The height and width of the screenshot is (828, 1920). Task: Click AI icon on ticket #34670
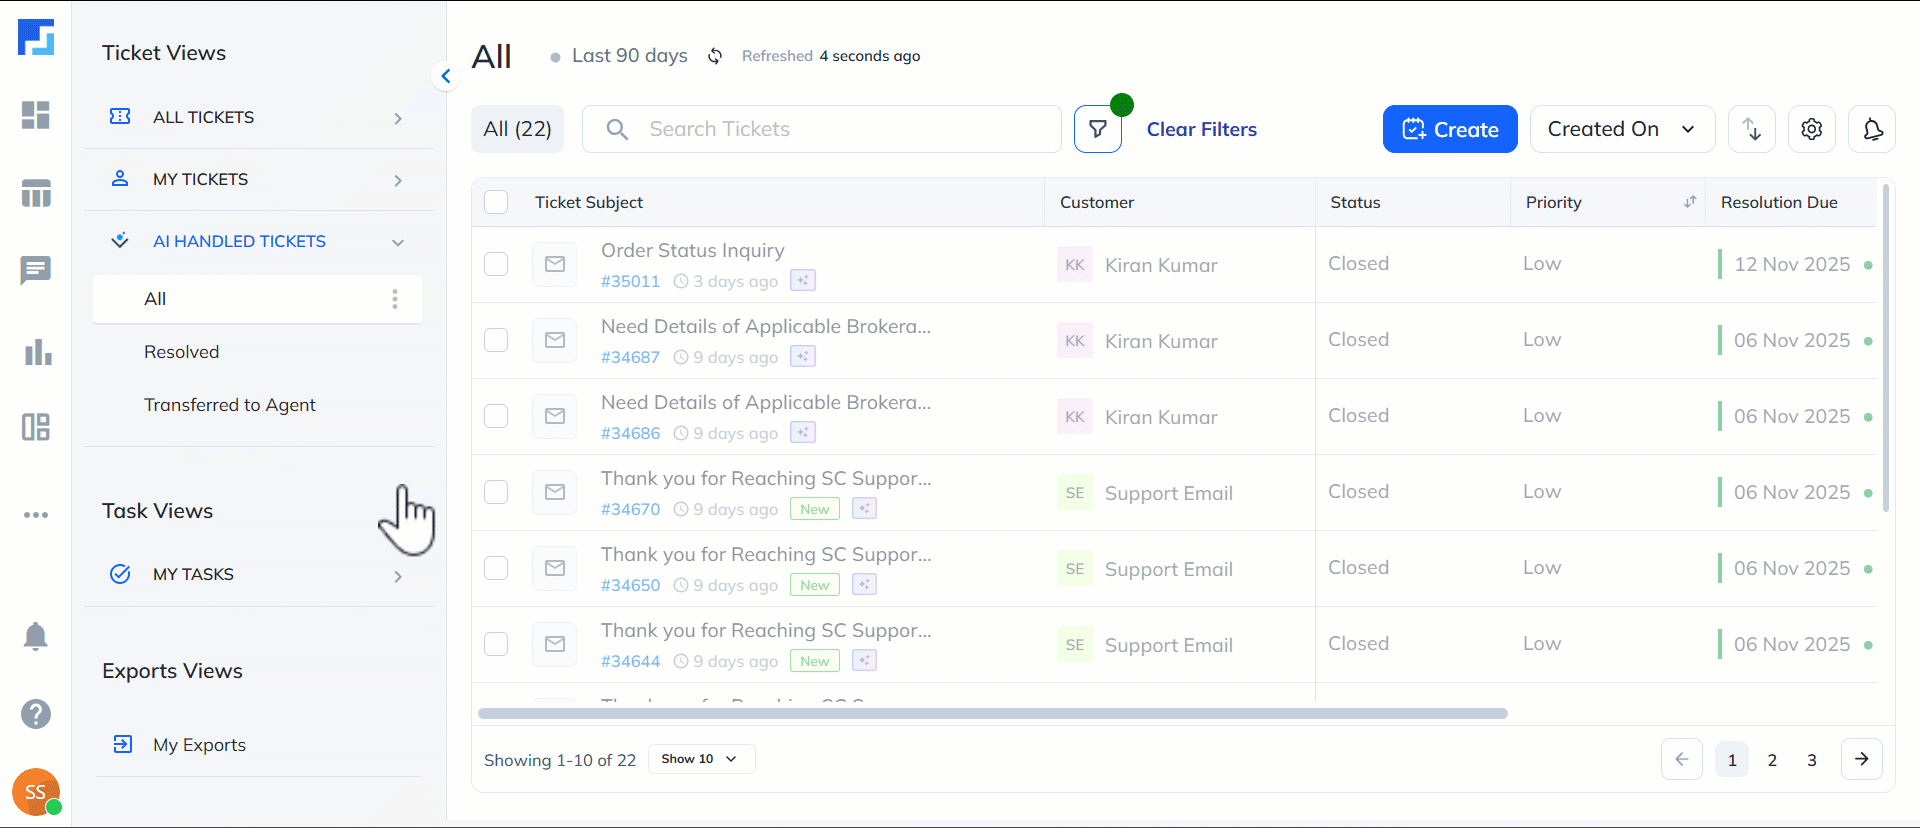(865, 508)
